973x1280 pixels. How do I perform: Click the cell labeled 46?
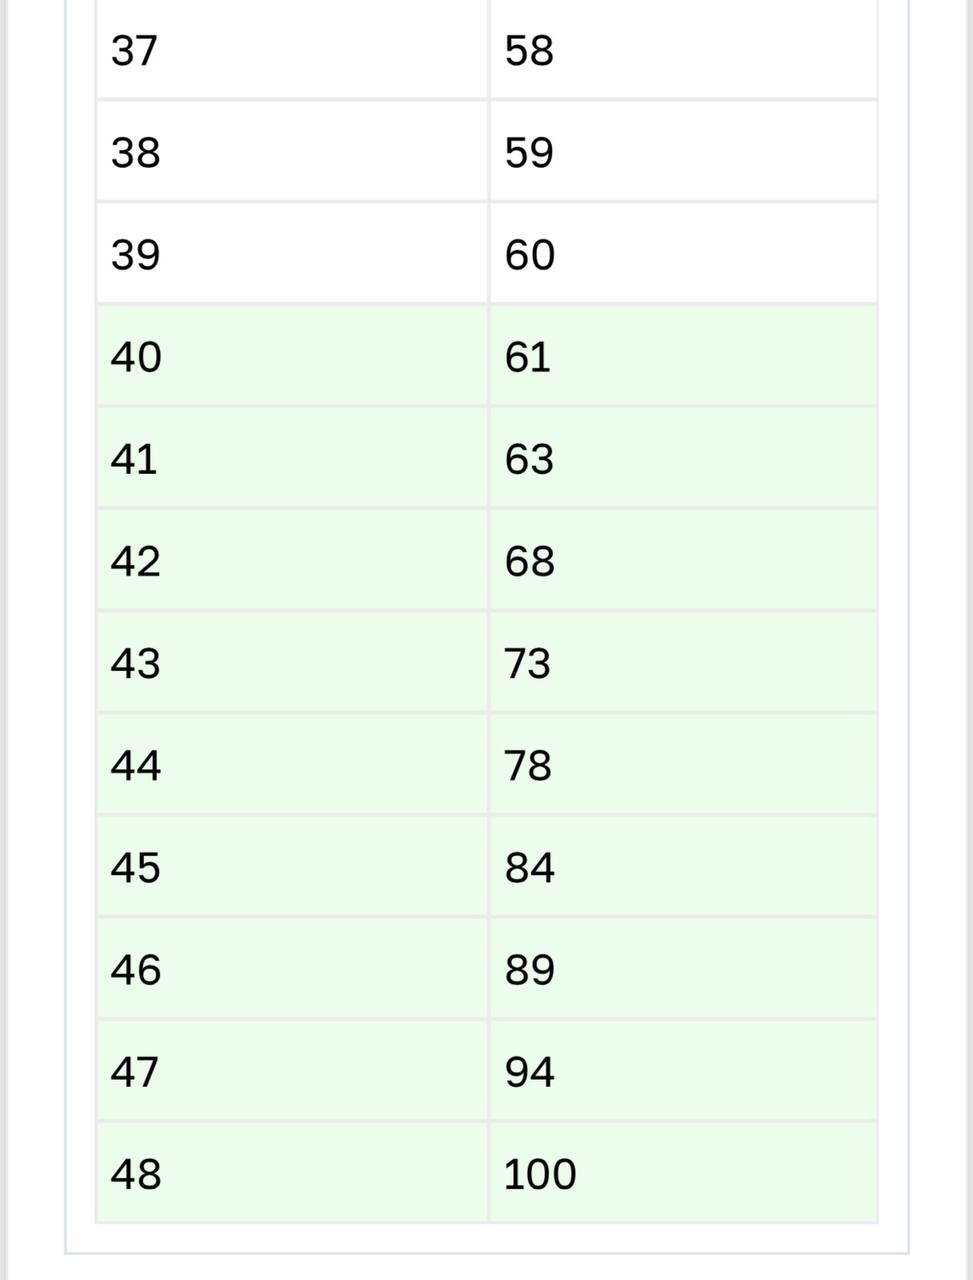[292, 968]
